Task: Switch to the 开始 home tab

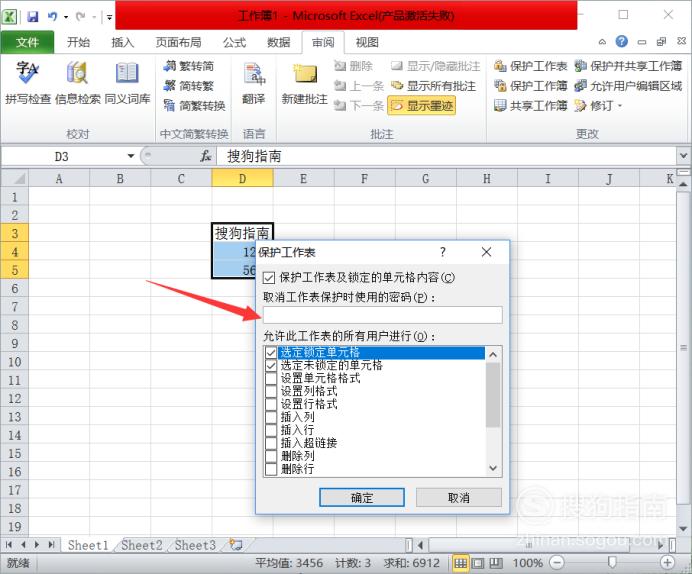Action: pyautogui.click(x=79, y=42)
